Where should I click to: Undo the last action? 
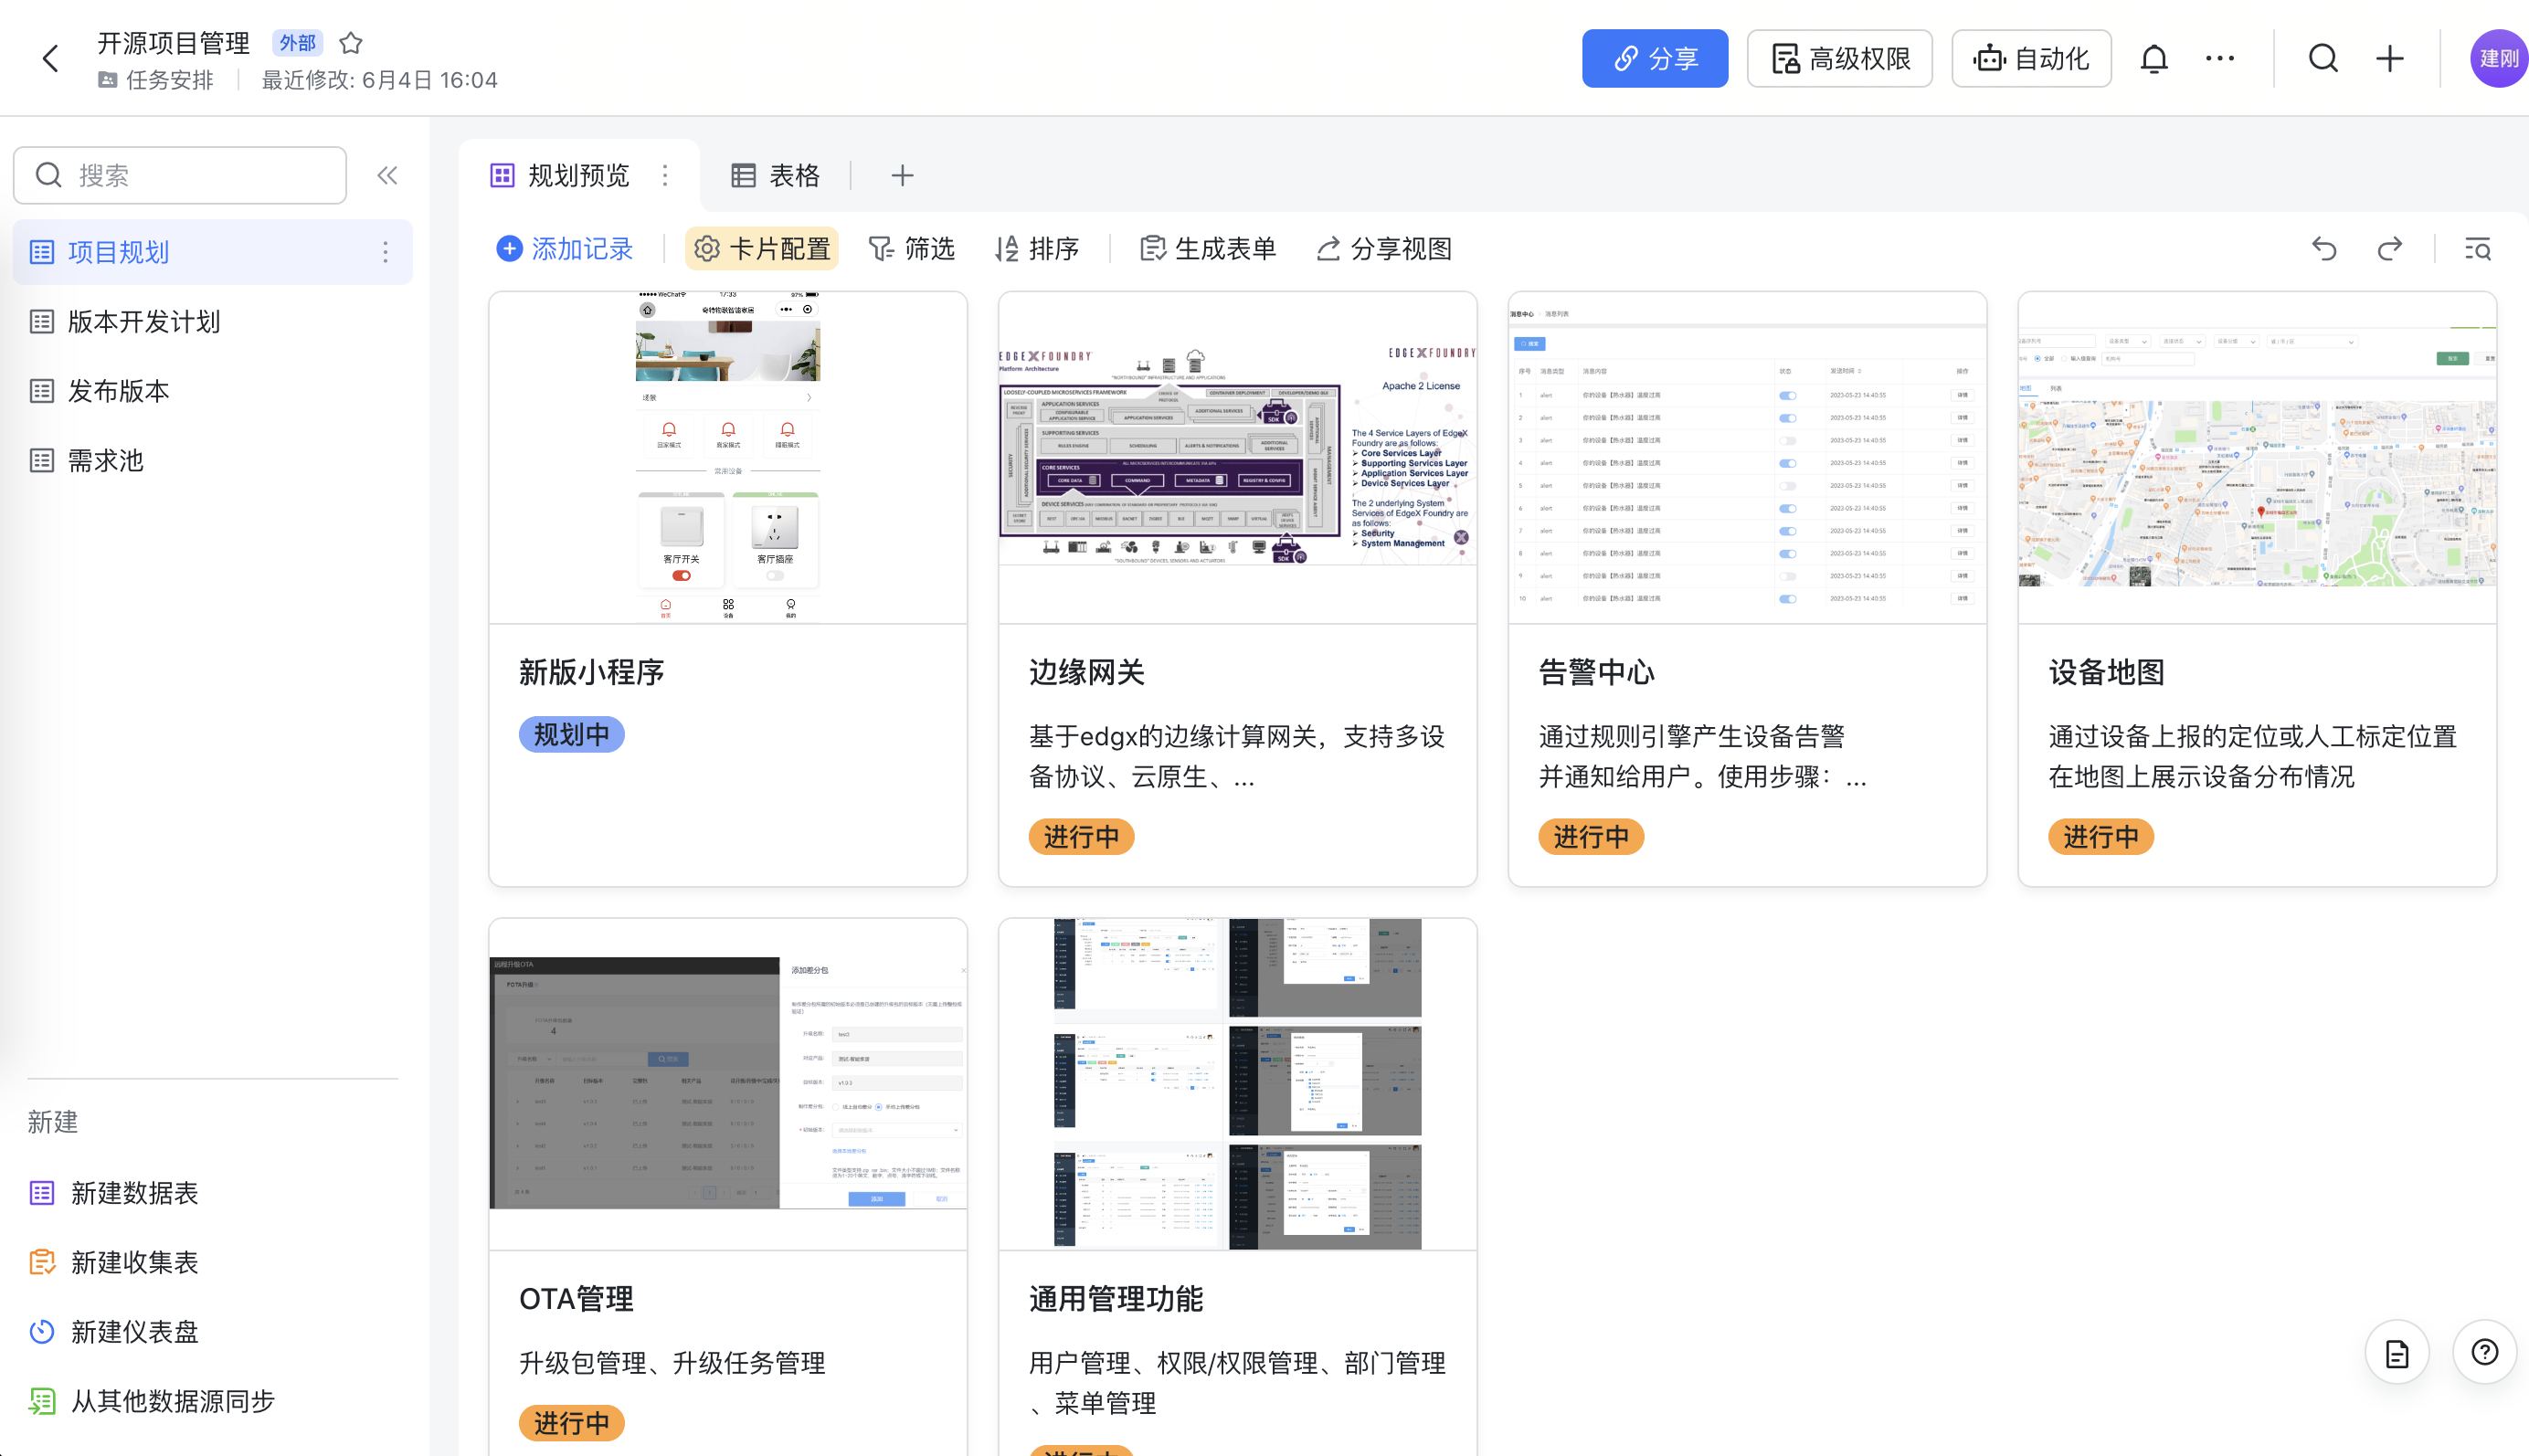[x=2323, y=248]
